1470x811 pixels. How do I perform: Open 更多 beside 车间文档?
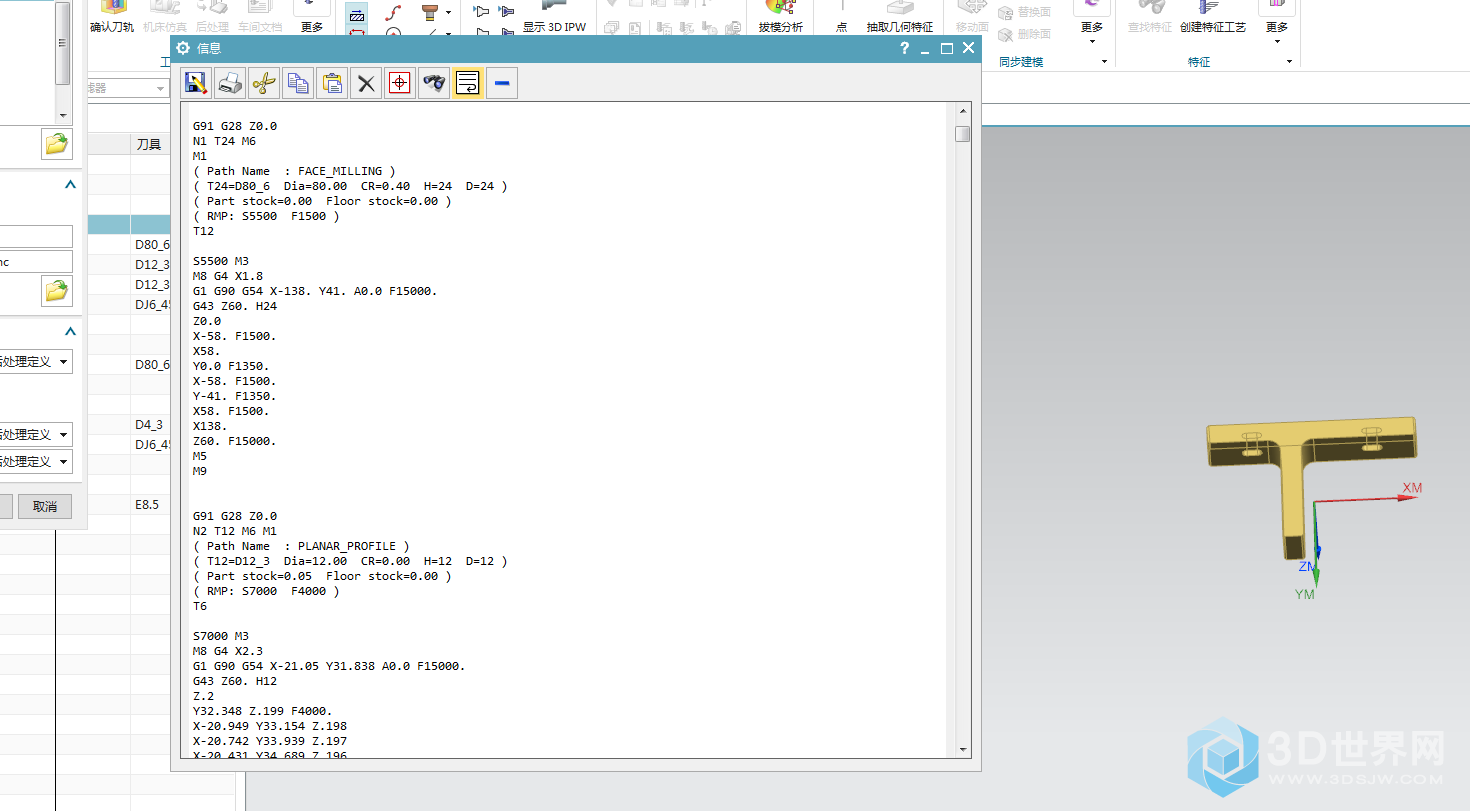[312, 18]
